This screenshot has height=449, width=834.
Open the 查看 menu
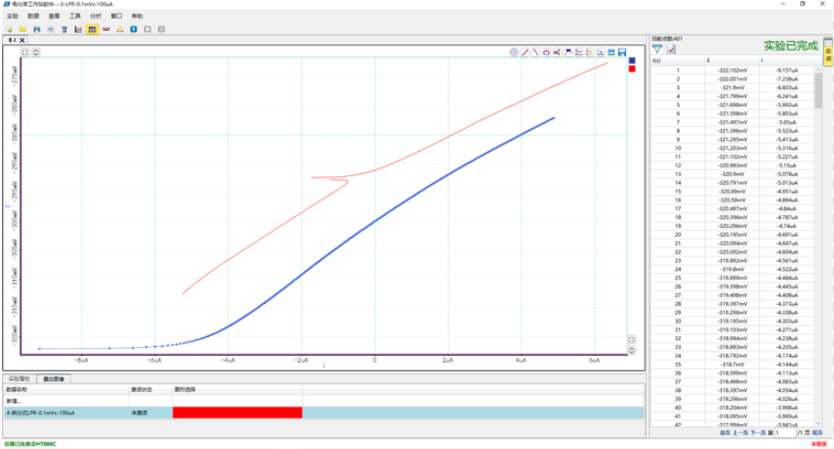point(54,16)
